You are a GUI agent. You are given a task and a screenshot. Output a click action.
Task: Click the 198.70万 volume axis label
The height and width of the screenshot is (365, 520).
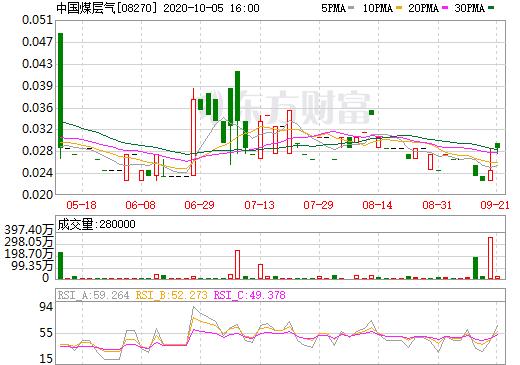click(29, 254)
